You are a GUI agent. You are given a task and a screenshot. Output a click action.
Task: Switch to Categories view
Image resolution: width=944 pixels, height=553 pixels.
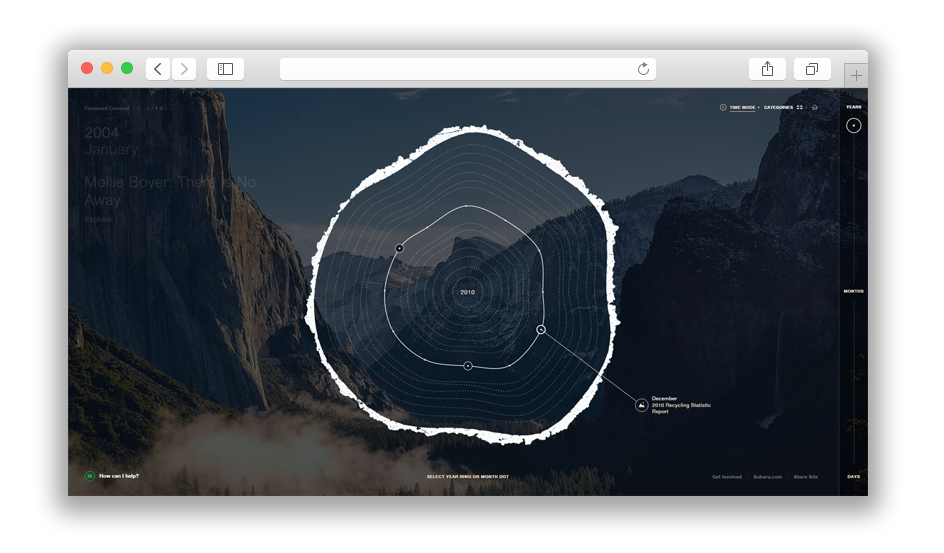tap(778, 107)
